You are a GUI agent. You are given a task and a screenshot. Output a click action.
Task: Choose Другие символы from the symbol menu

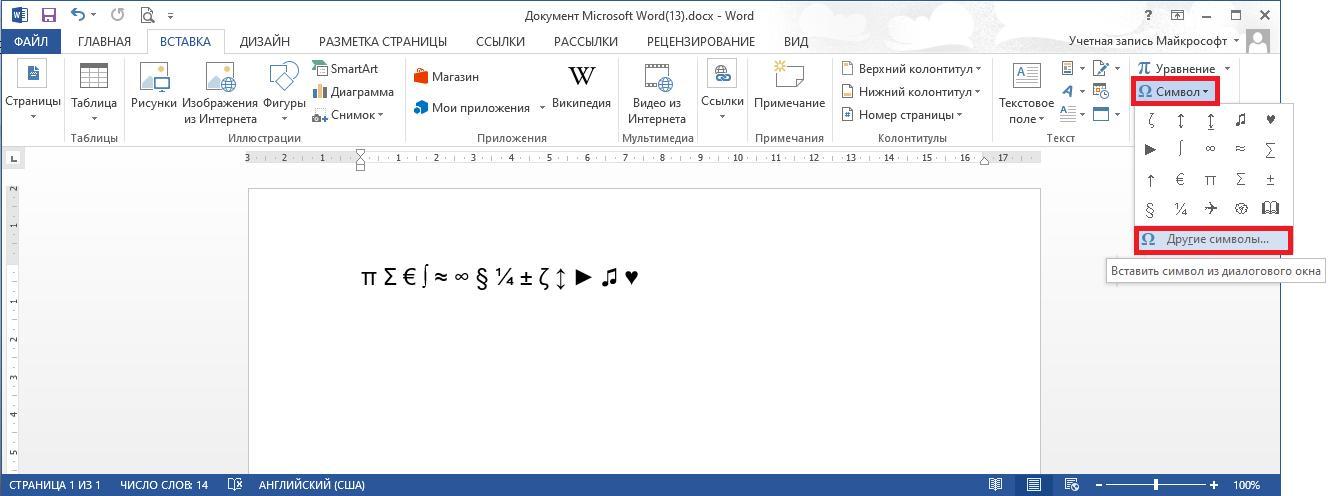coord(1214,239)
